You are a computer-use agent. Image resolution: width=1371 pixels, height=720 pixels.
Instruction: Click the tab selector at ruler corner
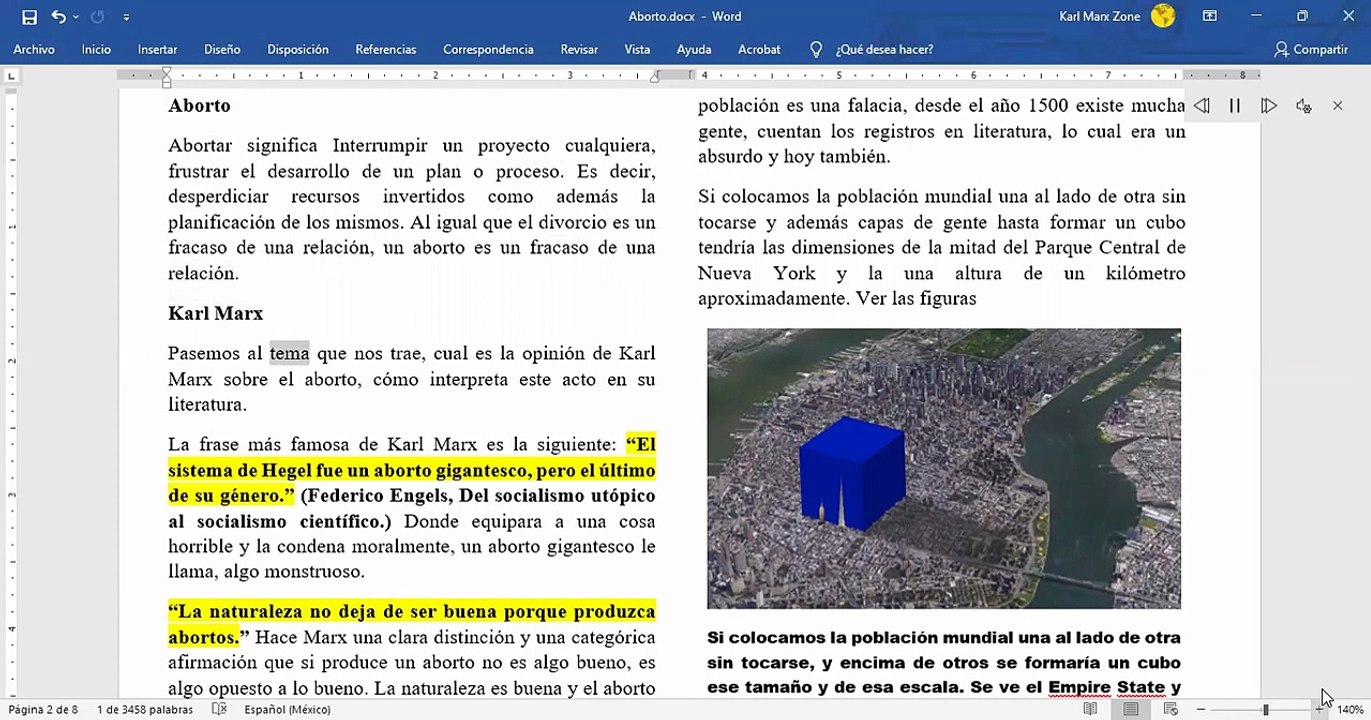click(x=11, y=75)
